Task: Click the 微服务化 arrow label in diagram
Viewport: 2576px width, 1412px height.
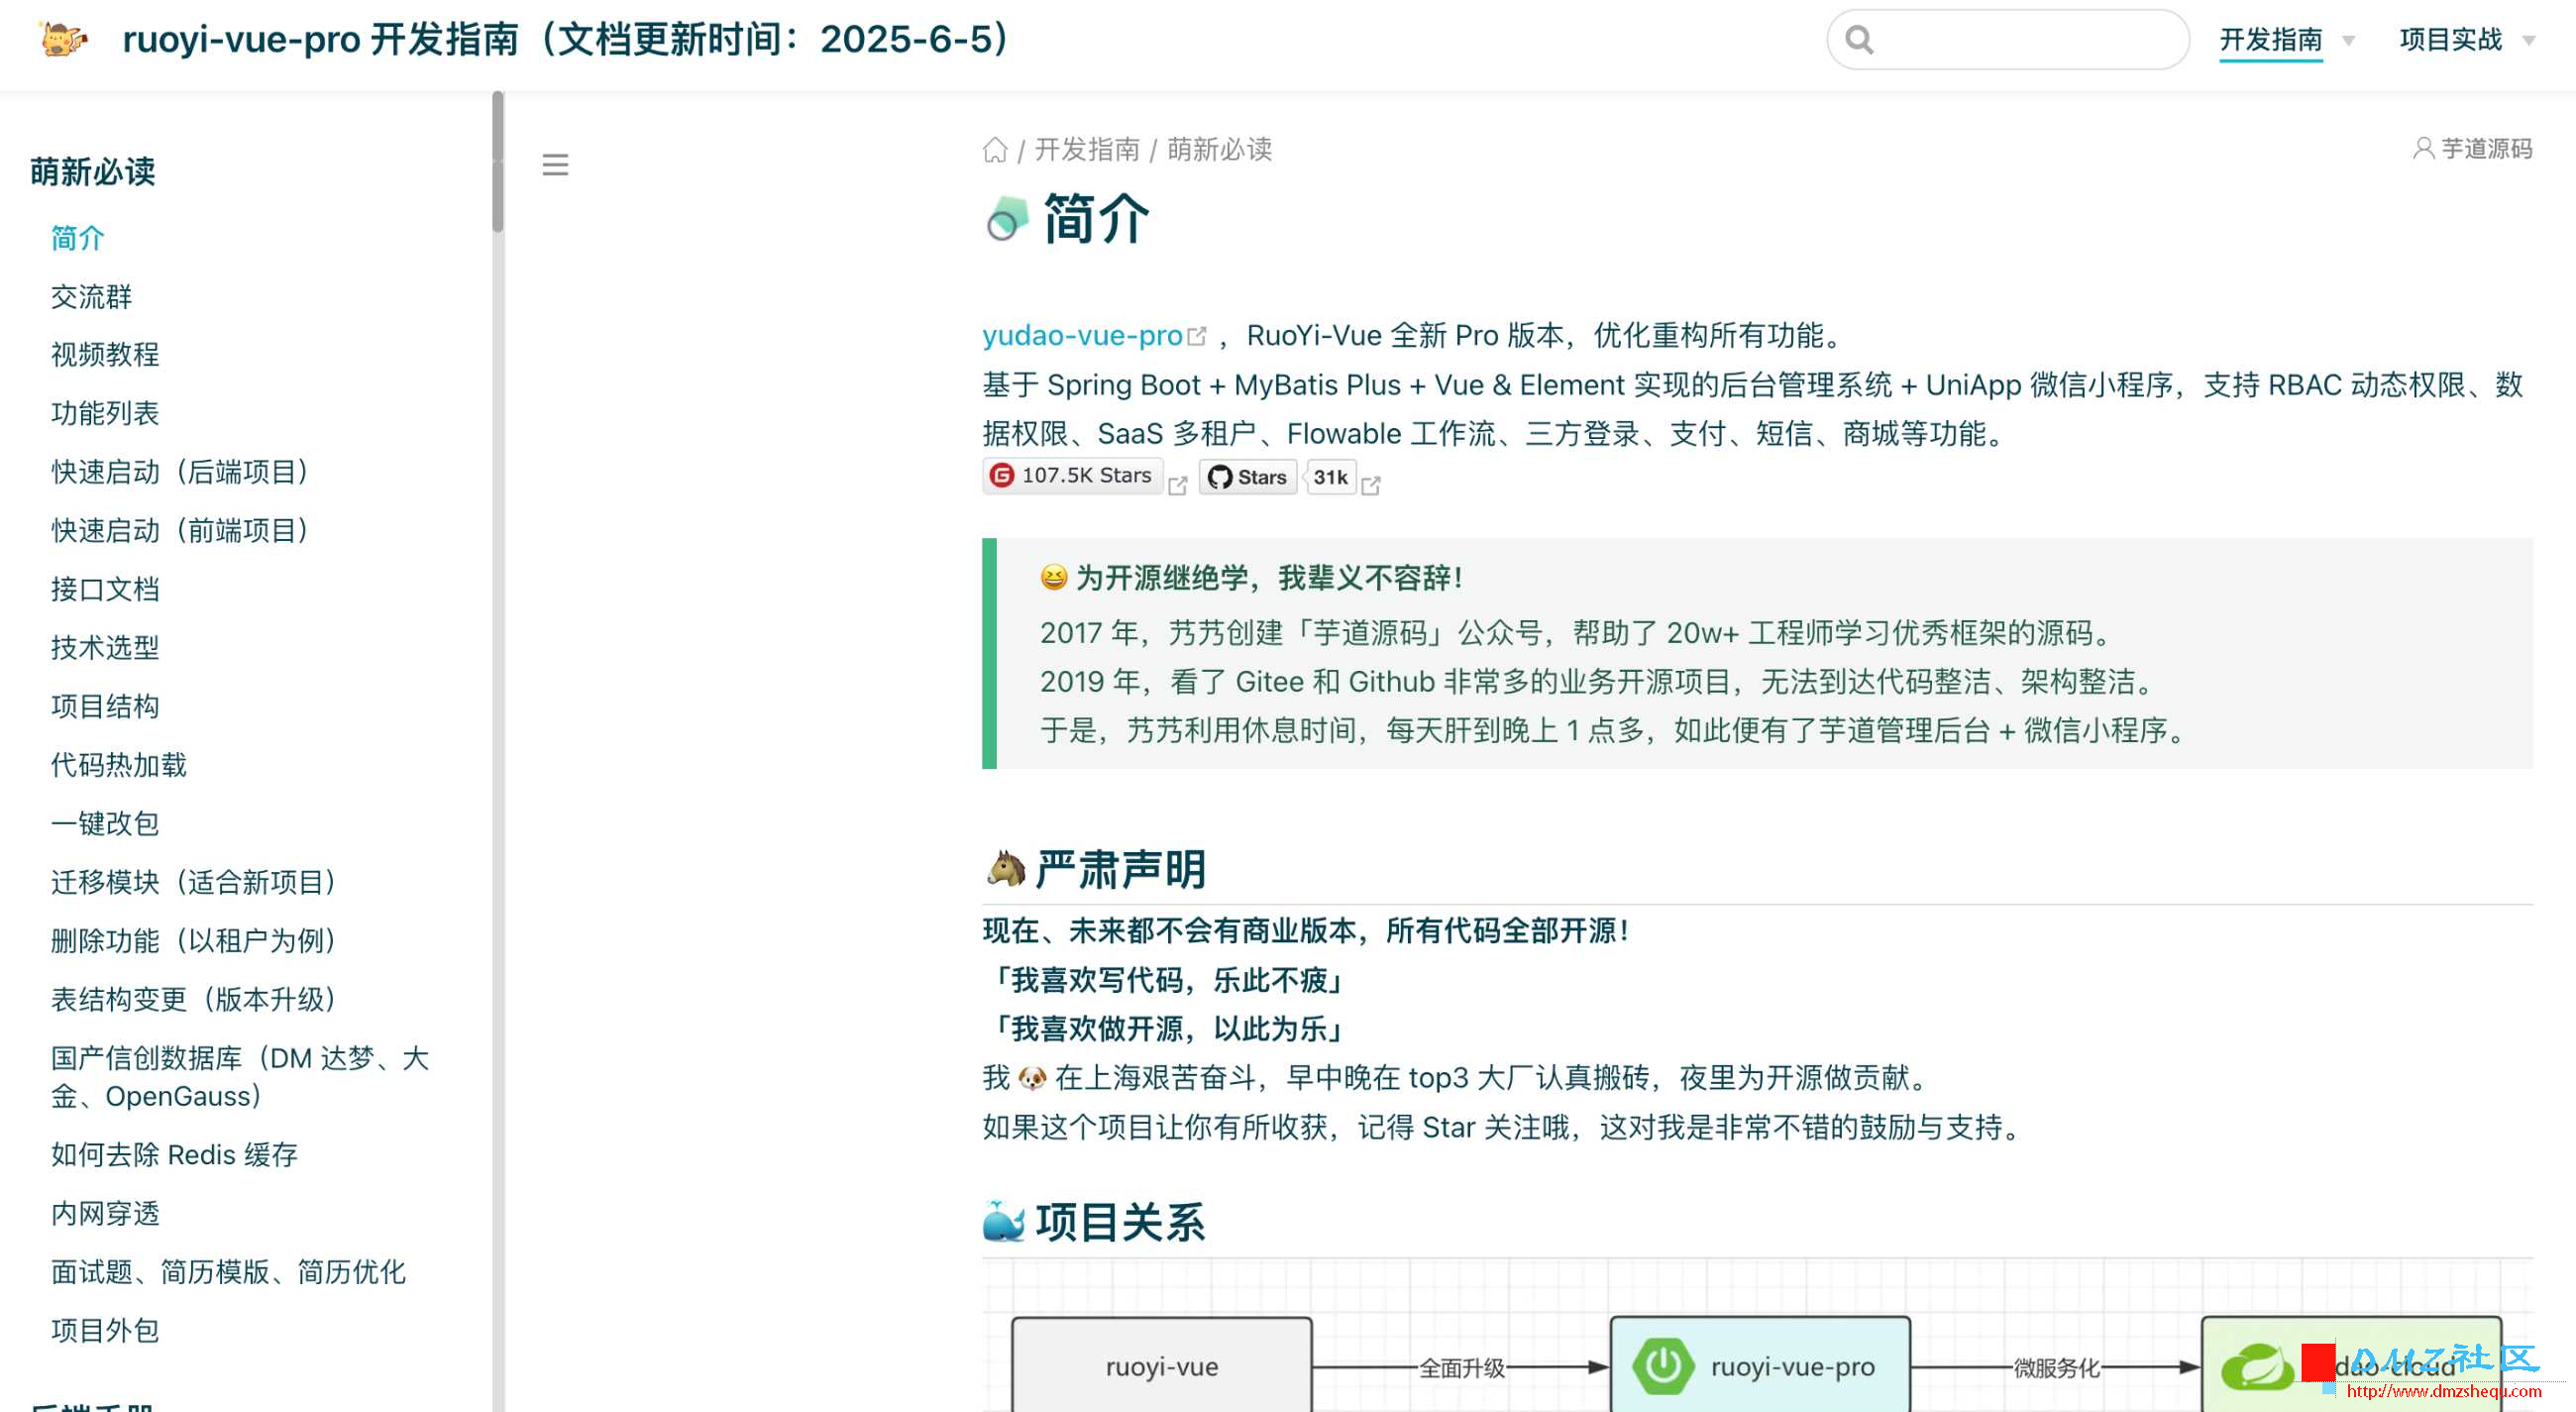Action: pyautogui.click(x=2056, y=1368)
